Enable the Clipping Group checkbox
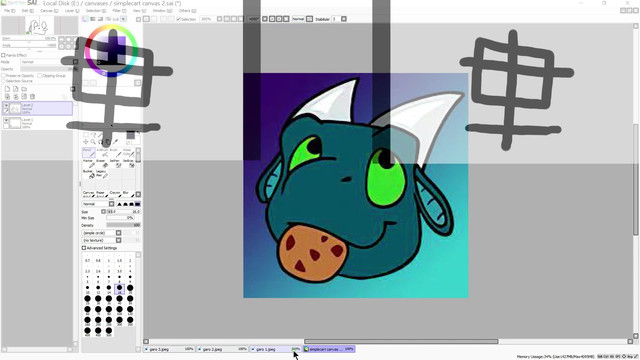Viewport: 640px width, 360px height. click(40, 76)
